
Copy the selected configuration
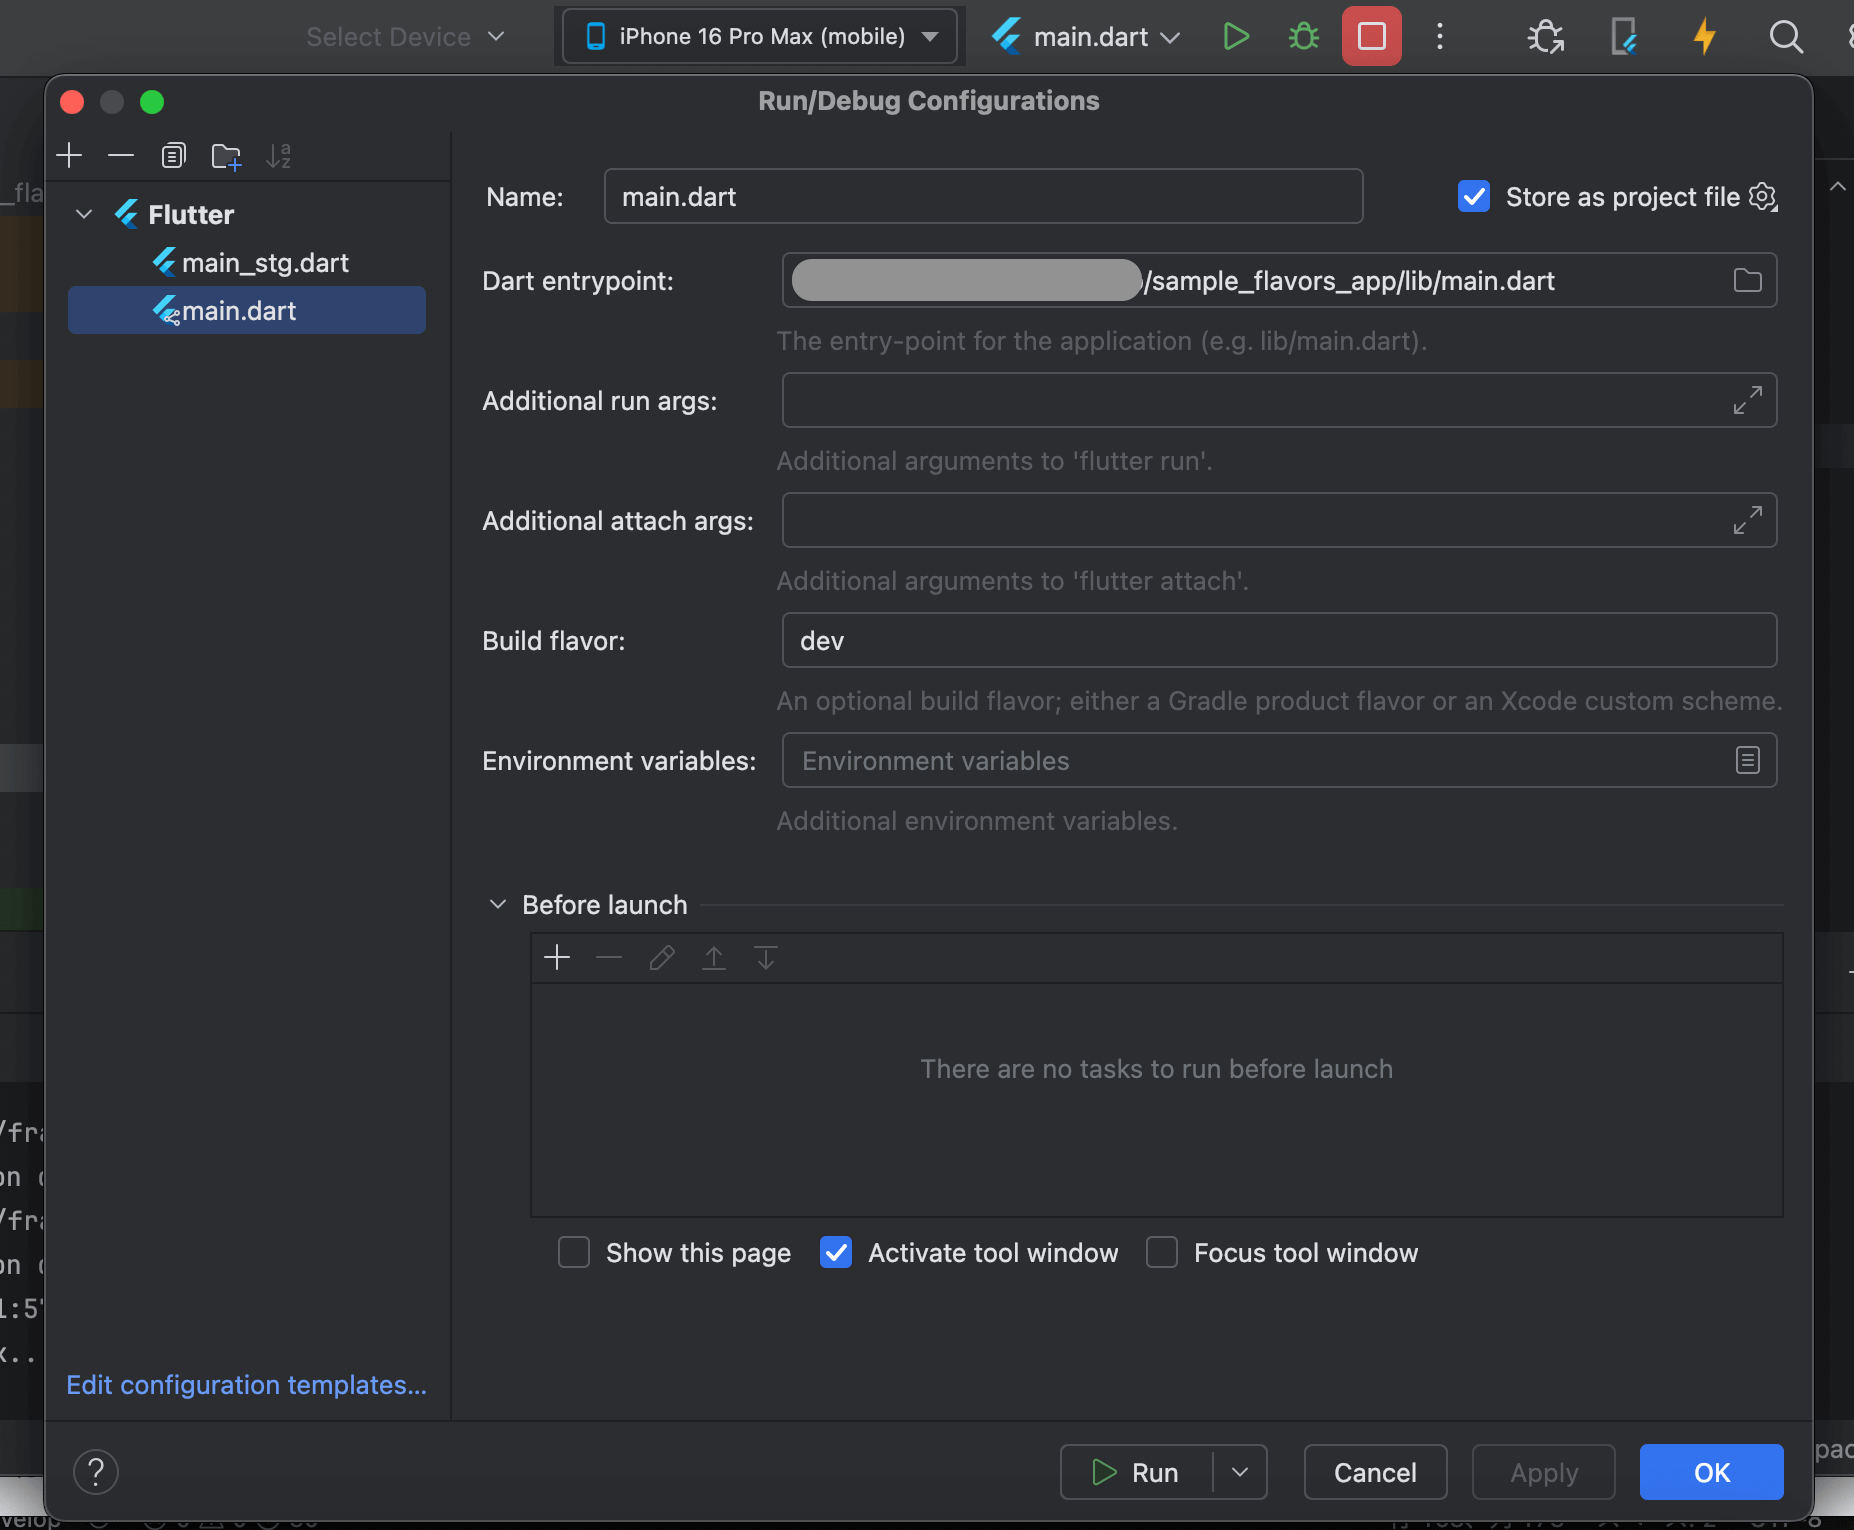tap(173, 155)
